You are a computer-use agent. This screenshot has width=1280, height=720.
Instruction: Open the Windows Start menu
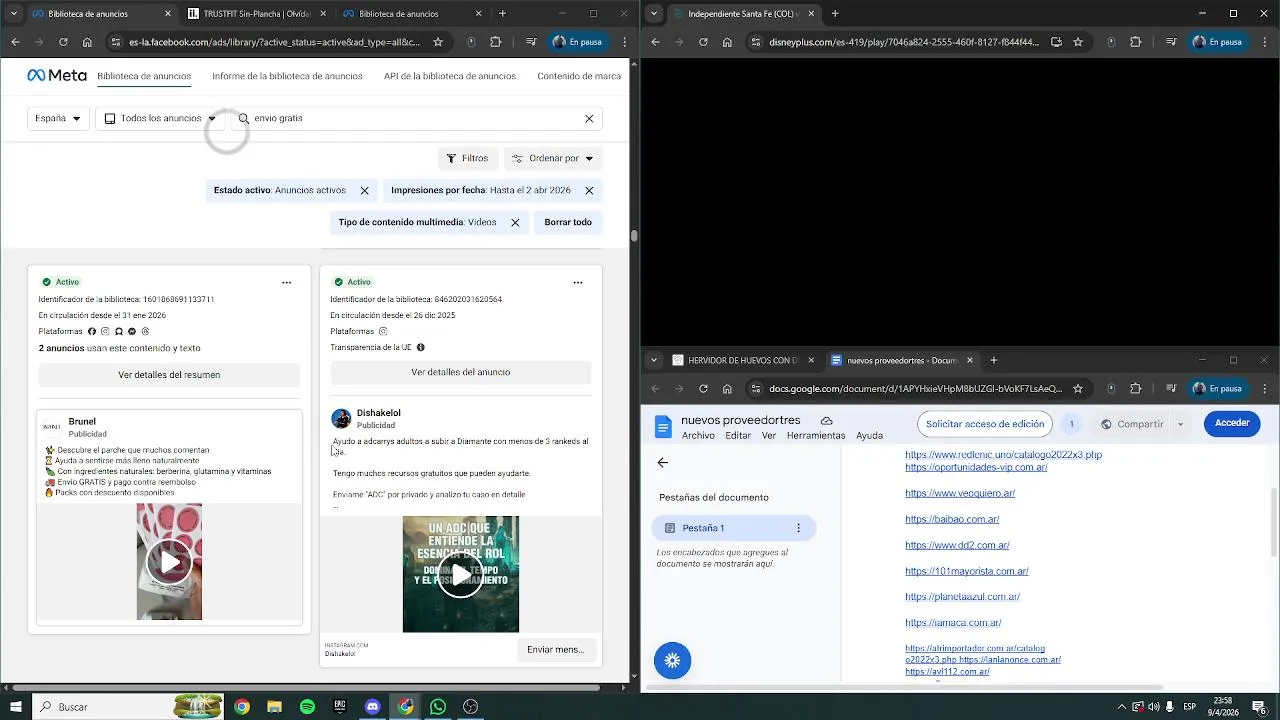pyautogui.click(x=16, y=707)
